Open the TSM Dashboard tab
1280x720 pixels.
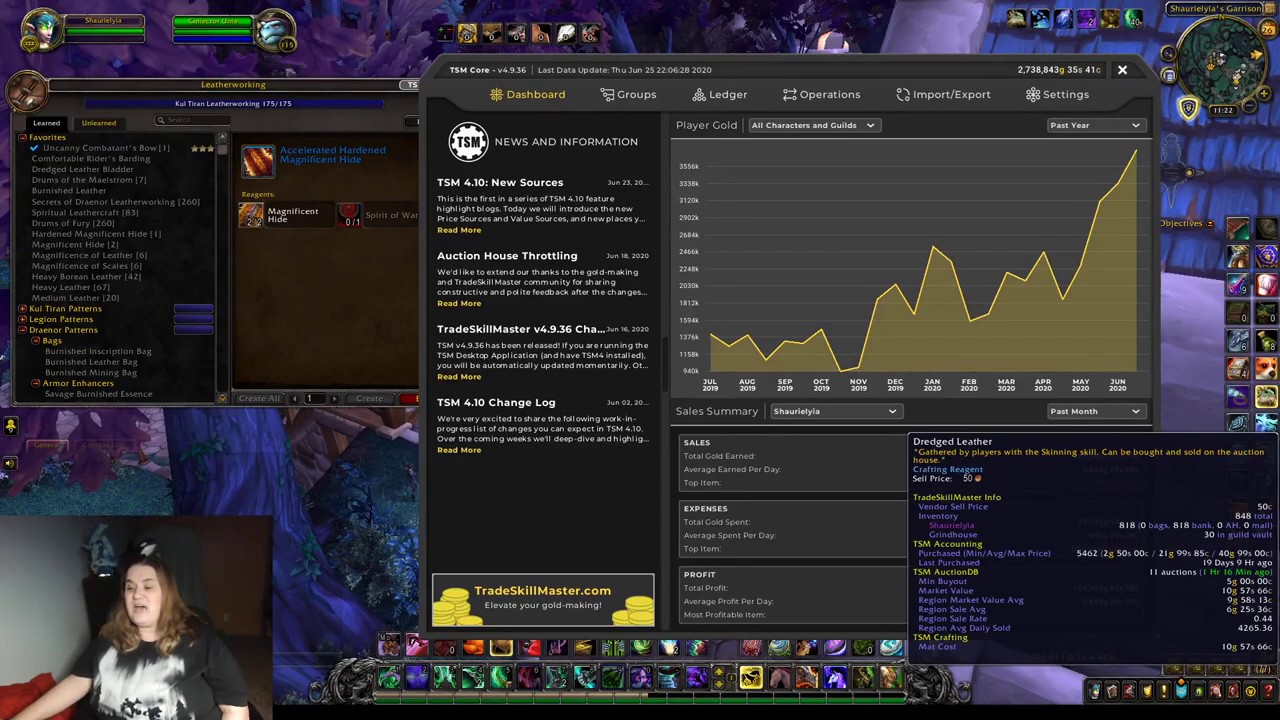(x=527, y=94)
